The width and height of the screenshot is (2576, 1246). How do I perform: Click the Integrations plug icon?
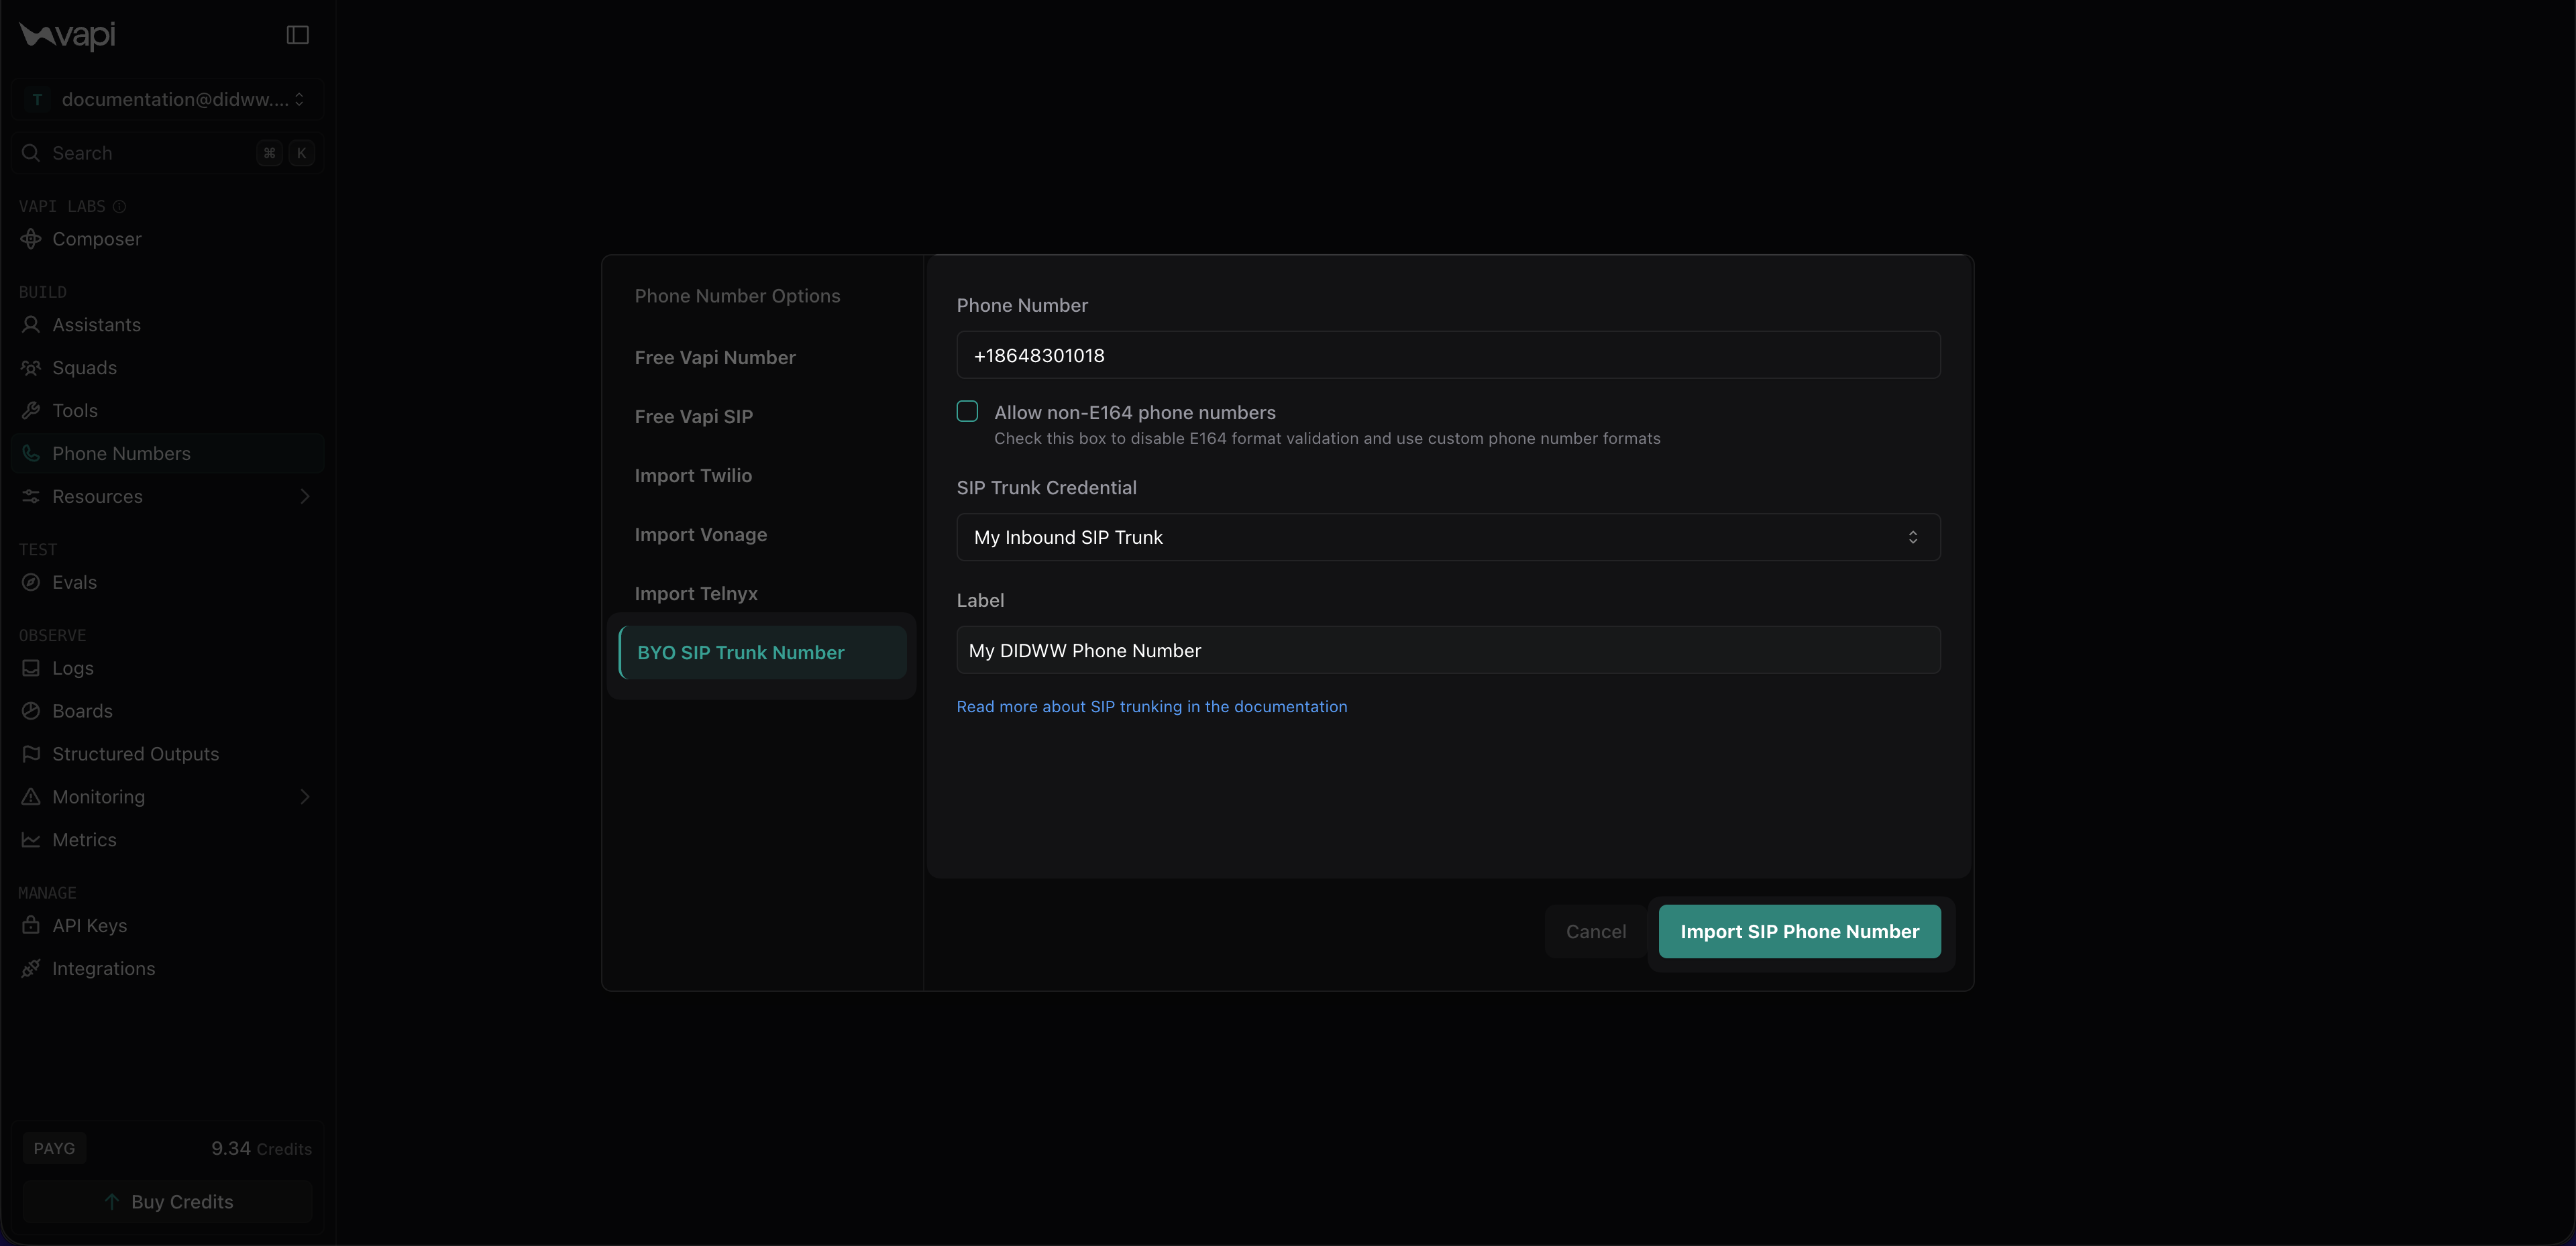pos(31,969)
